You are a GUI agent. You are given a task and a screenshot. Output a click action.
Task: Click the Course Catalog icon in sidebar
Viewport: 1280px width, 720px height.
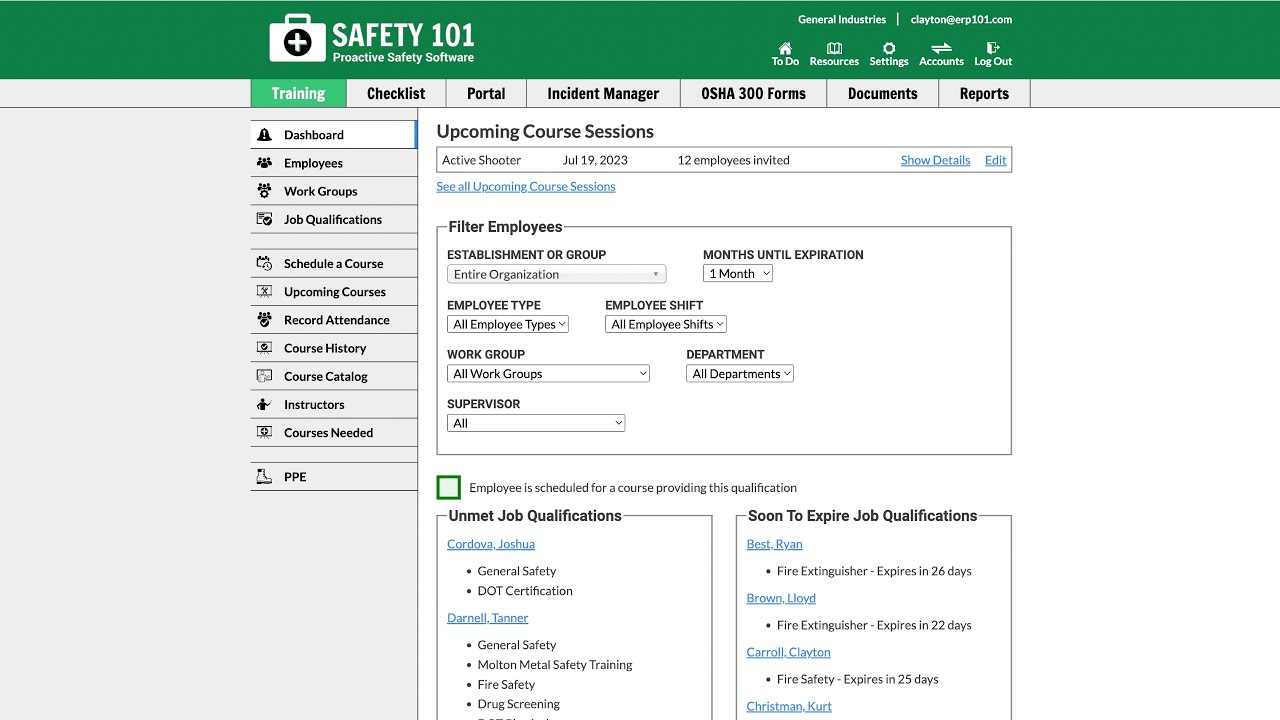264,376
